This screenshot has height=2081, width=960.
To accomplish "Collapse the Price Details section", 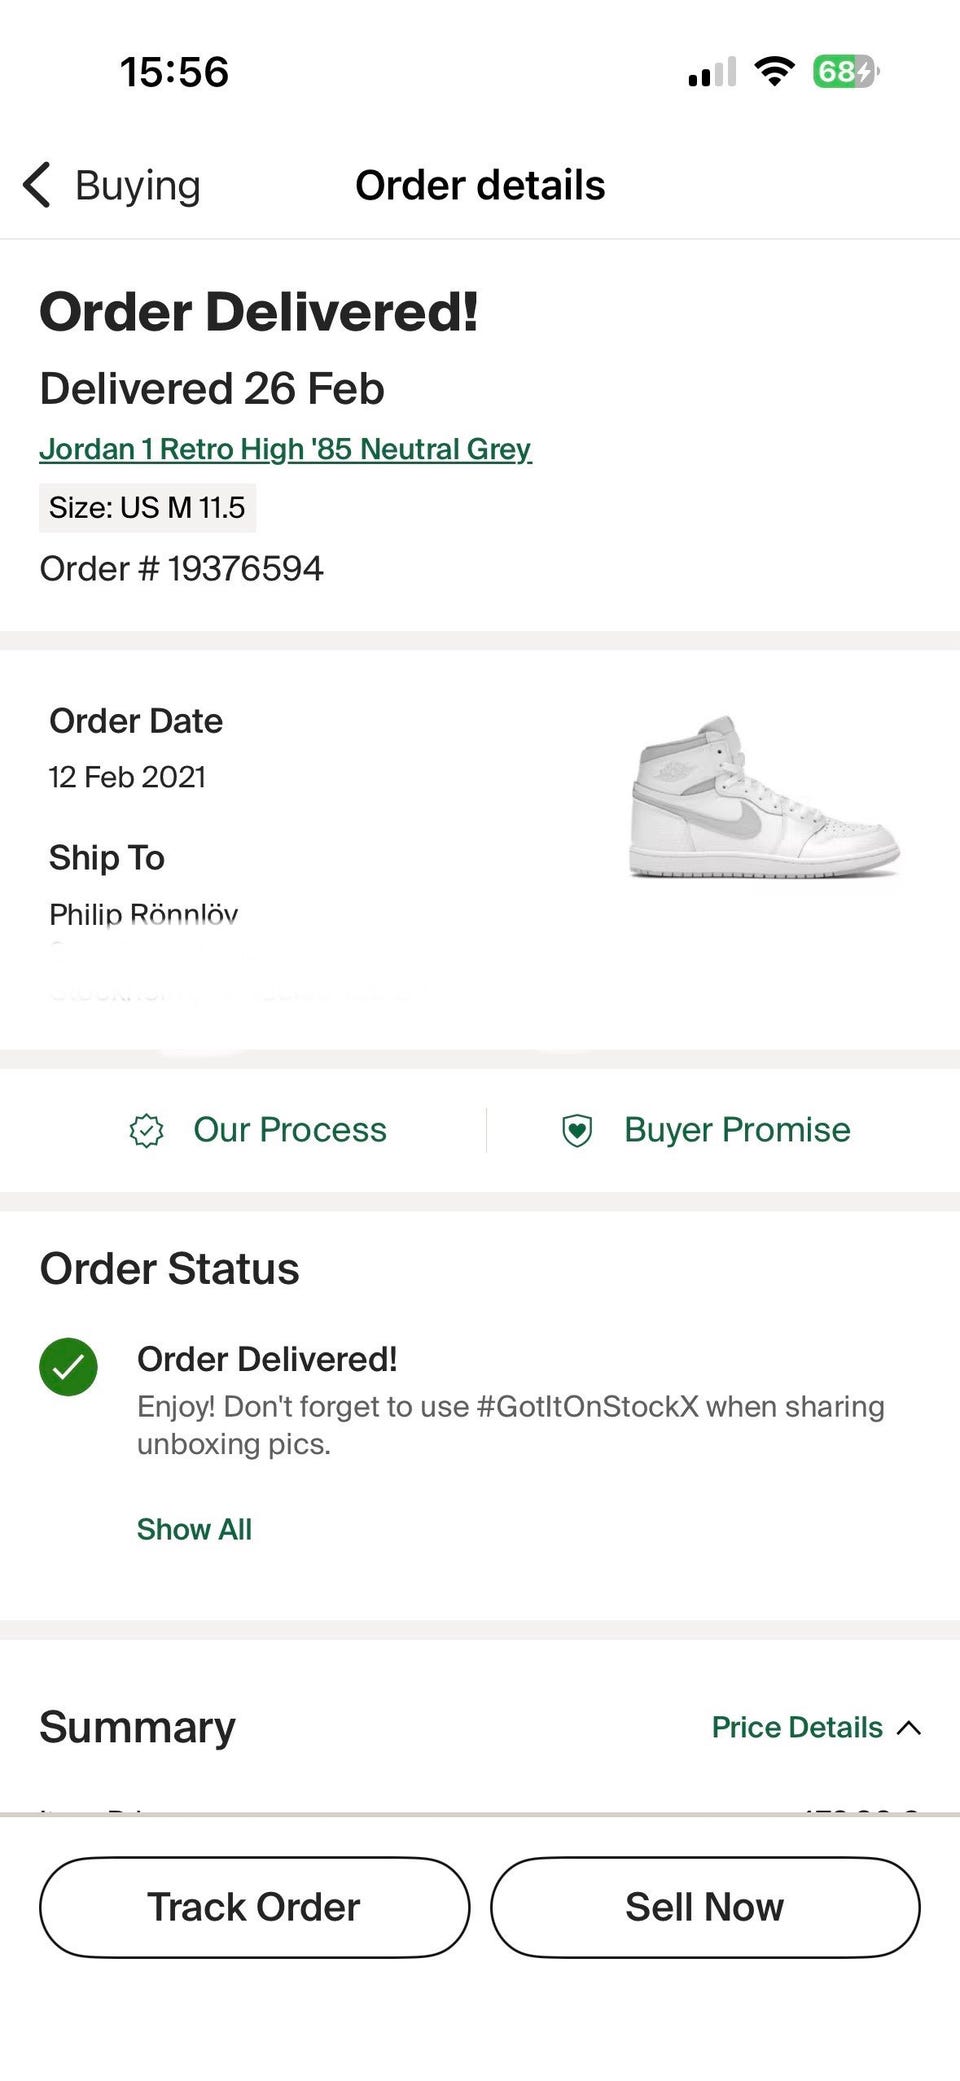I will pyautogui.click(x=797, y=1727).
